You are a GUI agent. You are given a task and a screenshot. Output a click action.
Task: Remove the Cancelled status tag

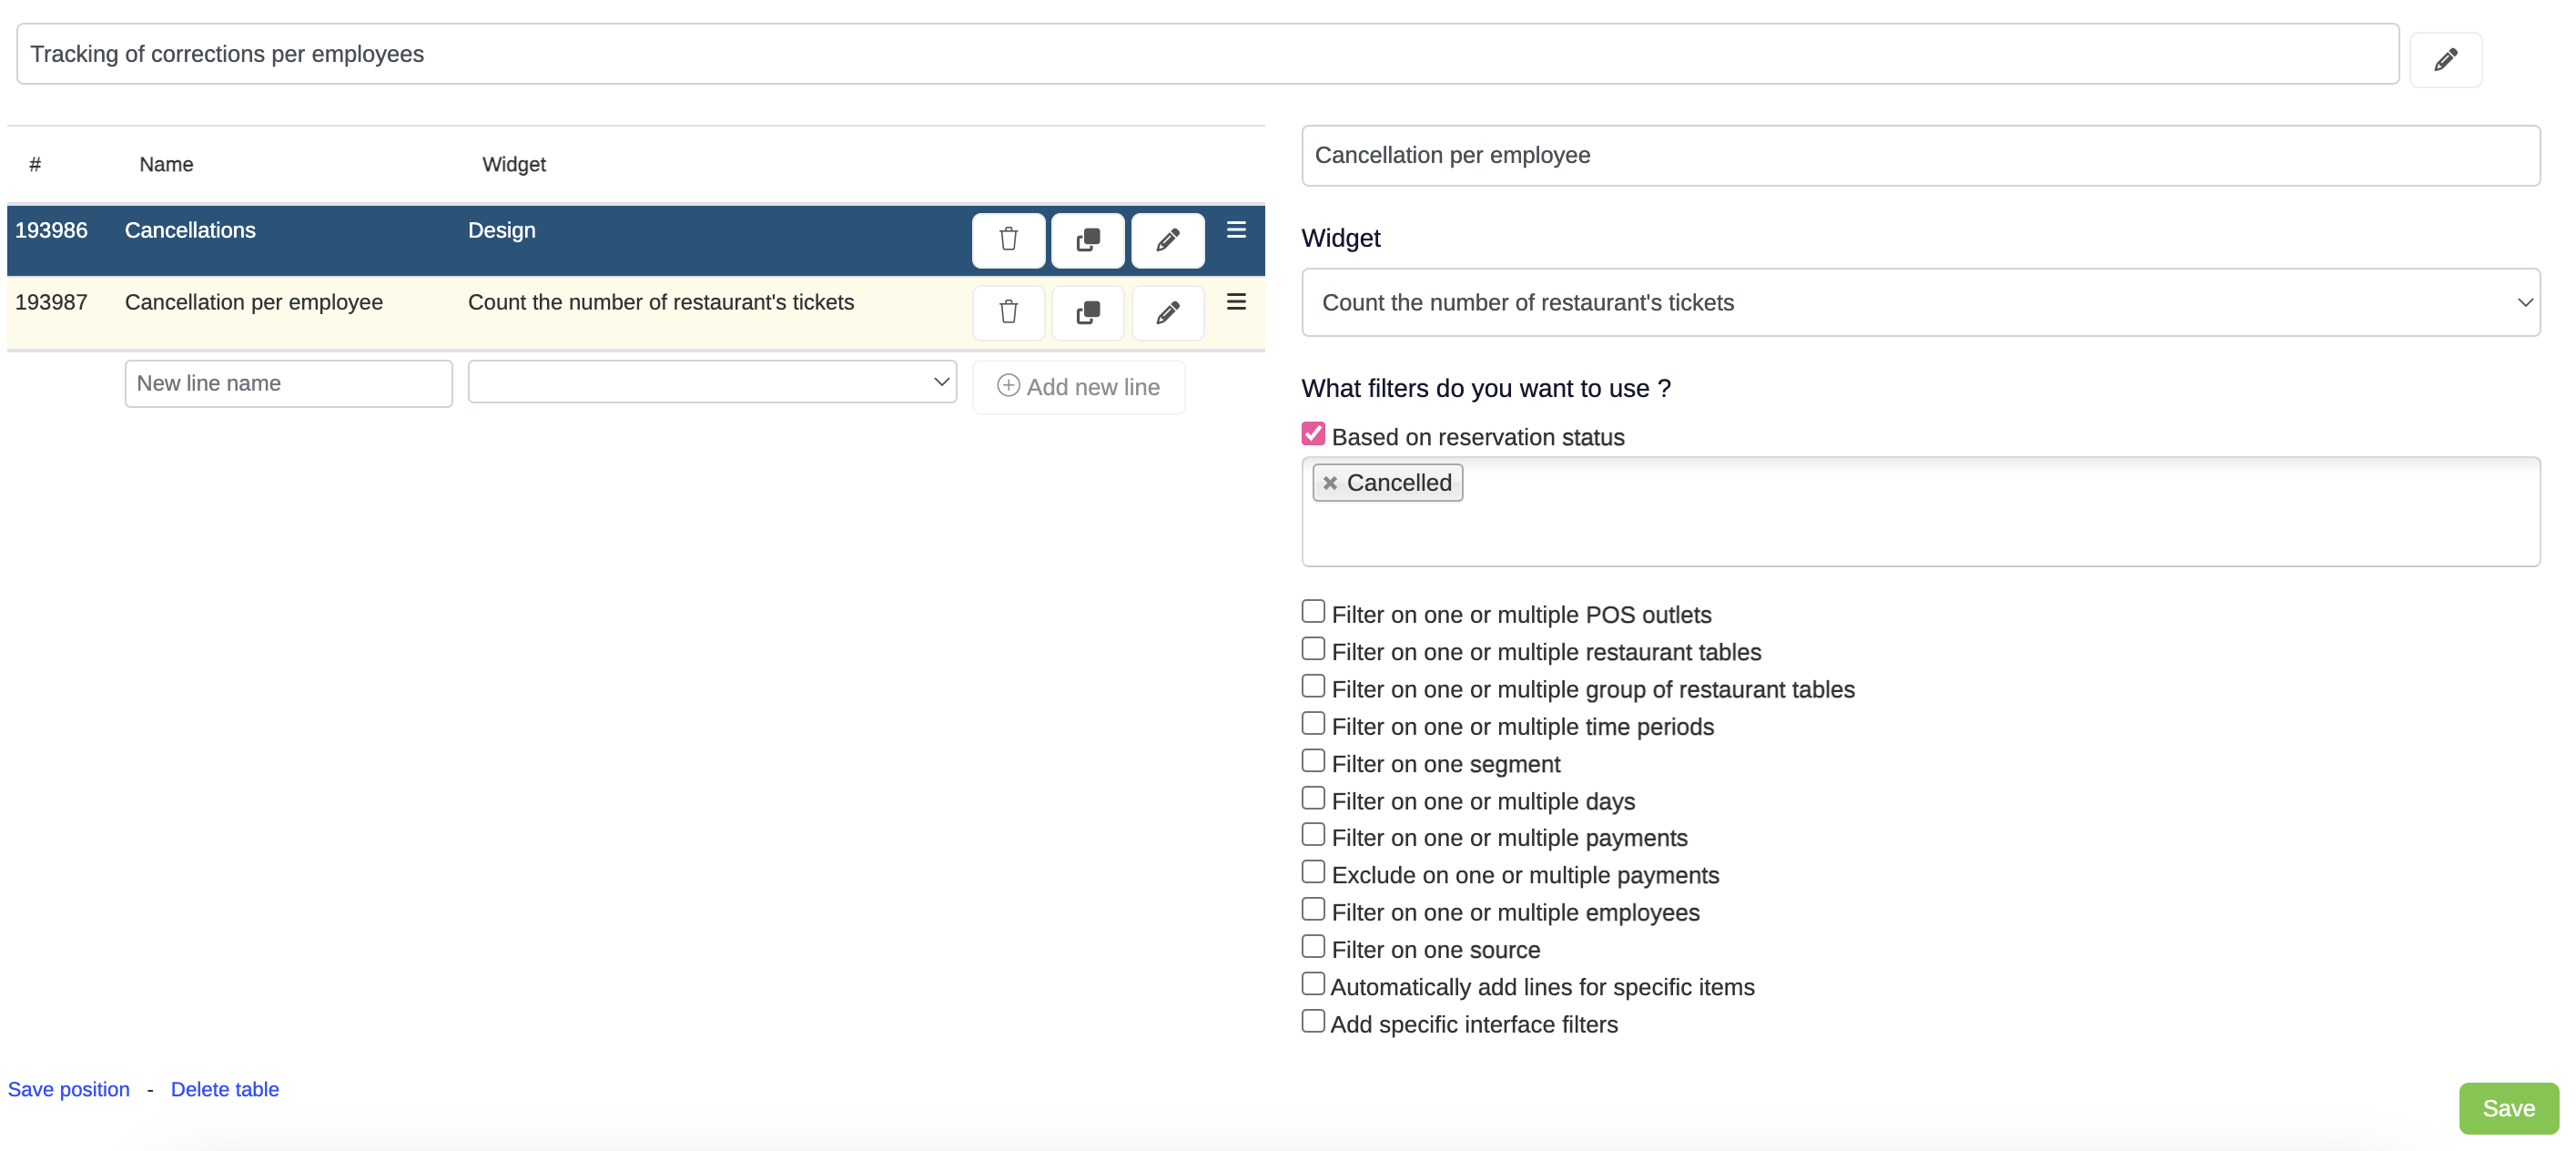[1329, 483]
